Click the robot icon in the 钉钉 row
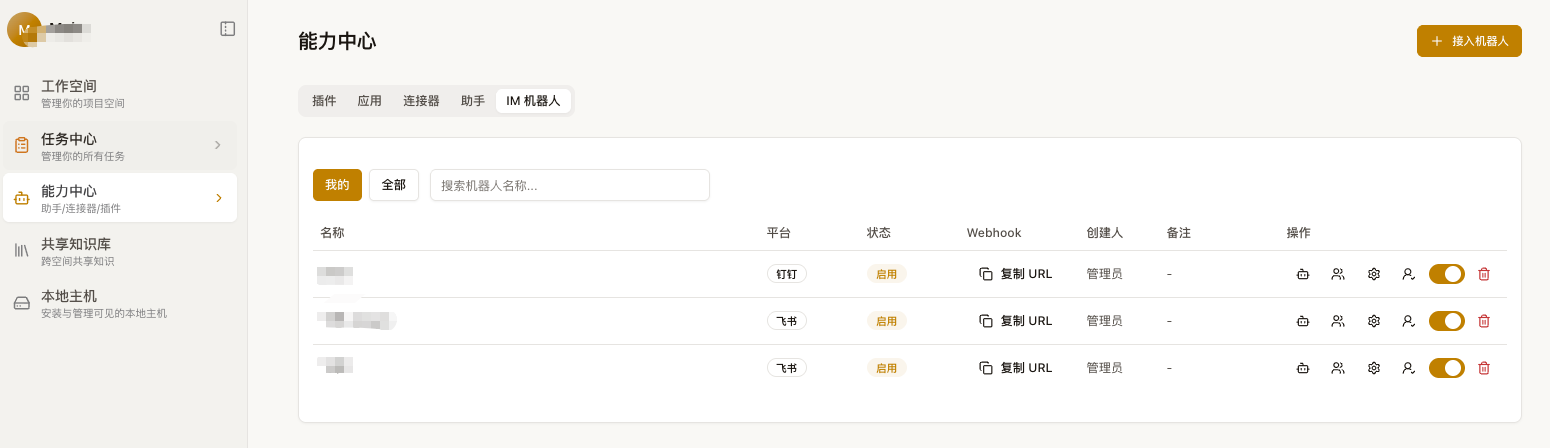This screenshot has height=448, width=1550. (1302, 274)
